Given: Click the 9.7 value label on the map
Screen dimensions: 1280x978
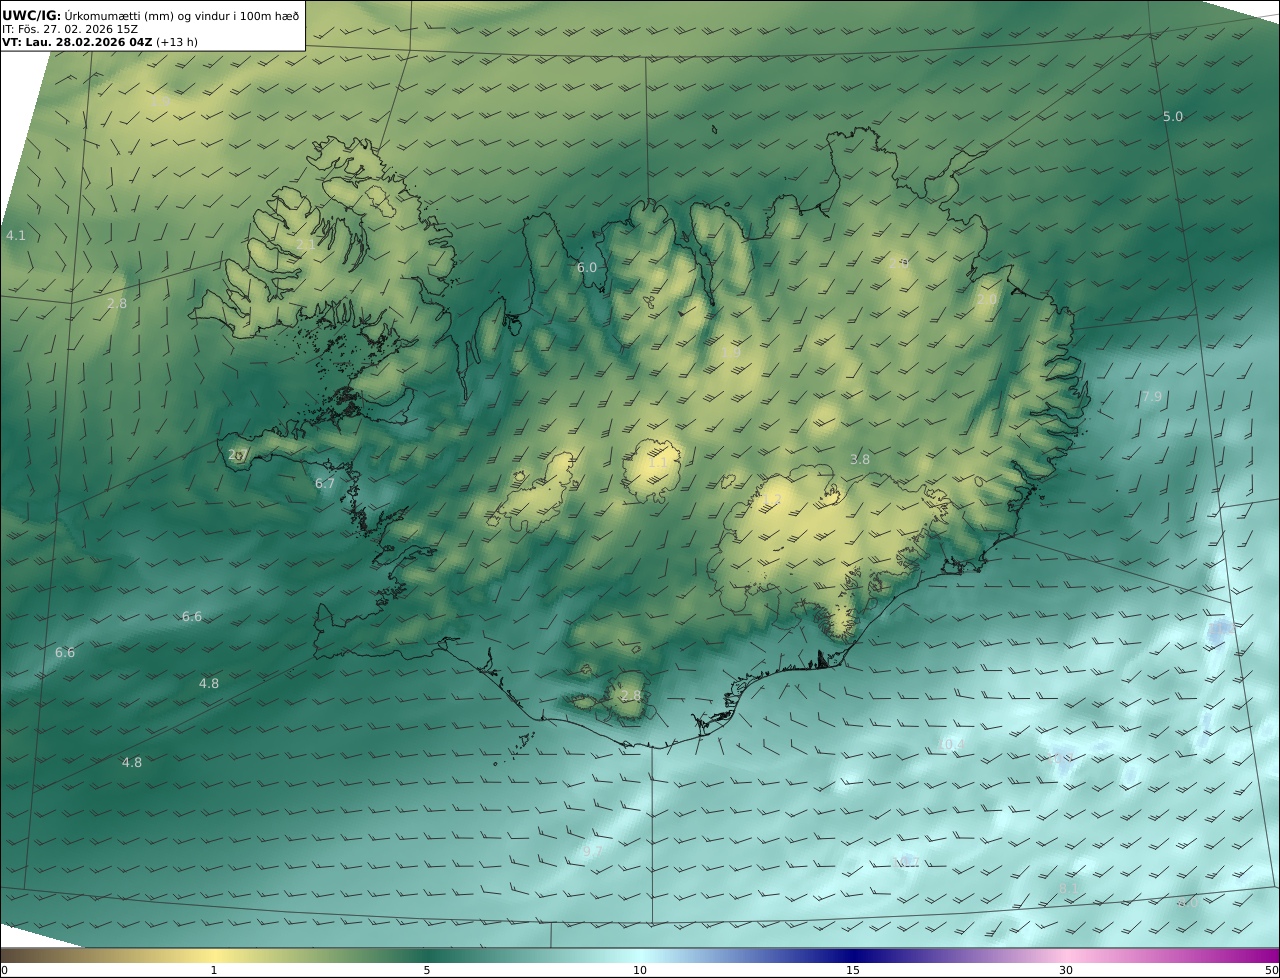Looking at the screenshot, I should 592,852.
